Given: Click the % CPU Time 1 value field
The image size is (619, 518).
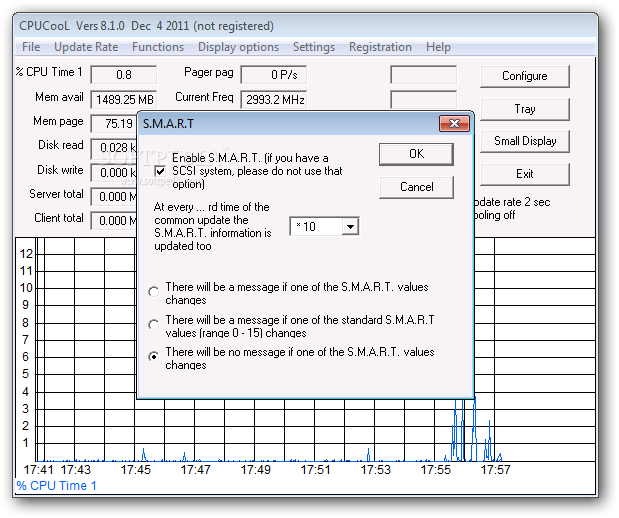Looking at the screenshot, I should [124, 75].
